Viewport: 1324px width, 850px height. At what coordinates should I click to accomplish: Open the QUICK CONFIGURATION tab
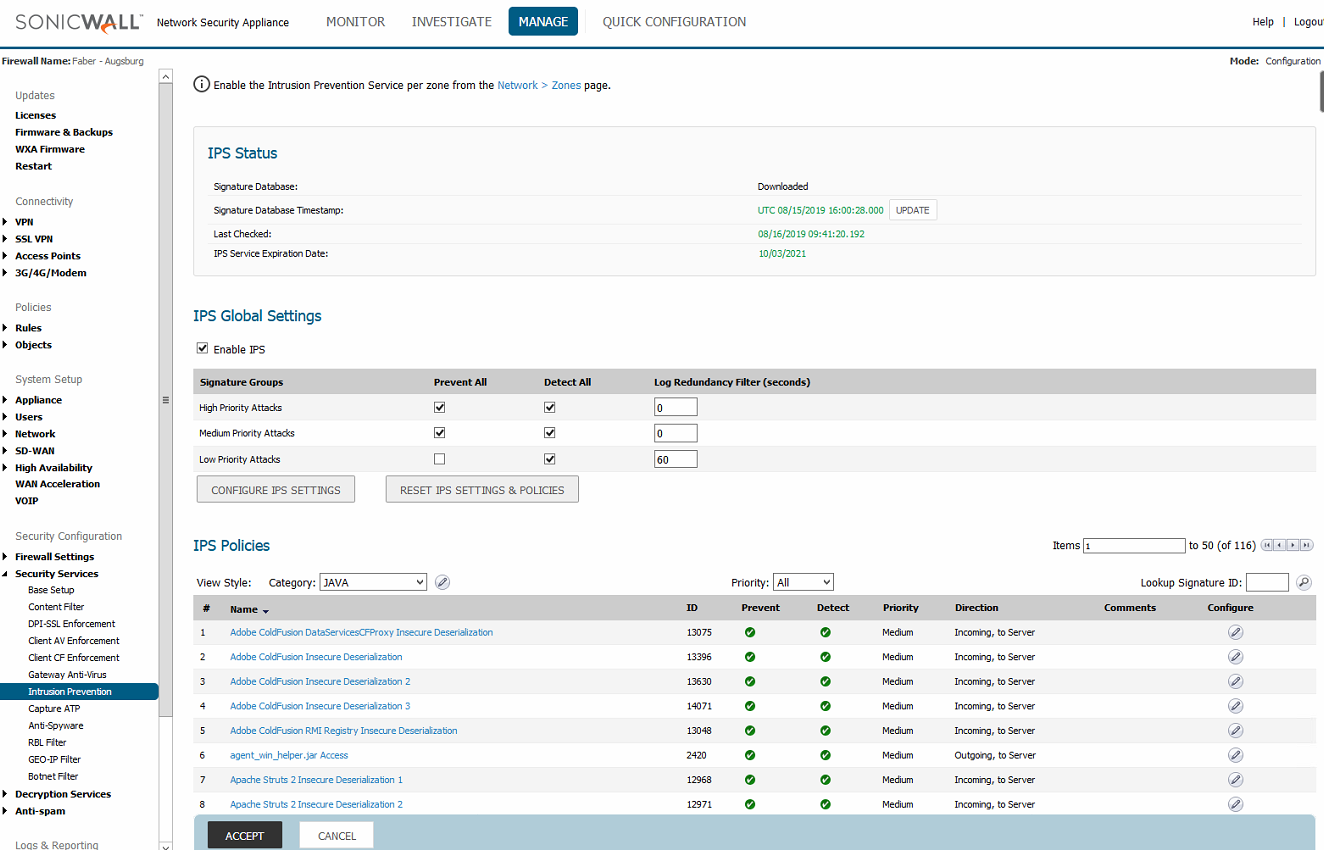click(x=674, y=21)
